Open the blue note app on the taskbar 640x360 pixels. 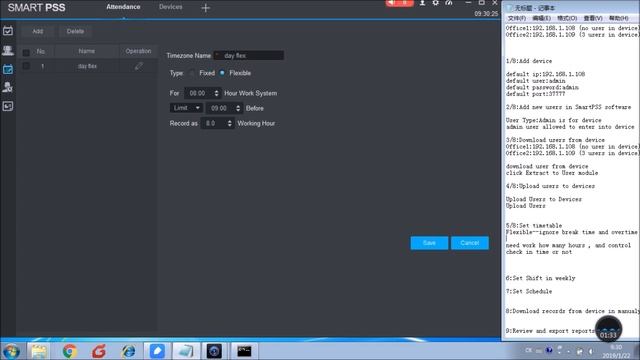coord(157,351)
